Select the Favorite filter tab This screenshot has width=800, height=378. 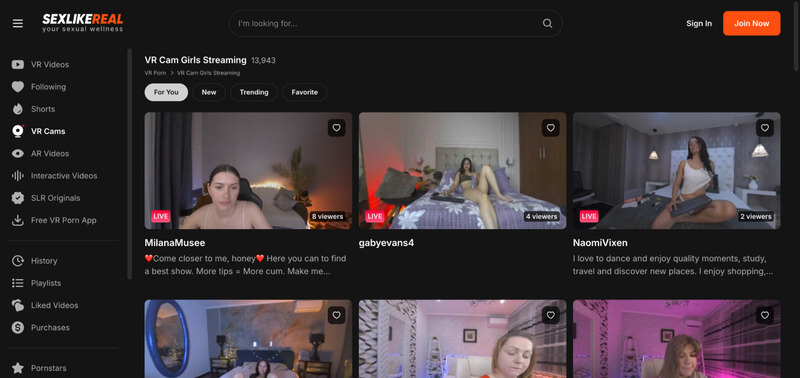[305, 92]
